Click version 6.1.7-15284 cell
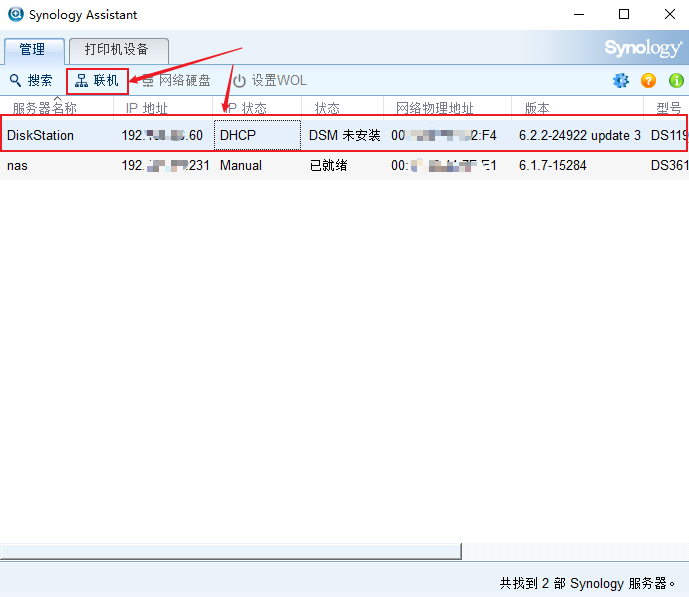 552,165
